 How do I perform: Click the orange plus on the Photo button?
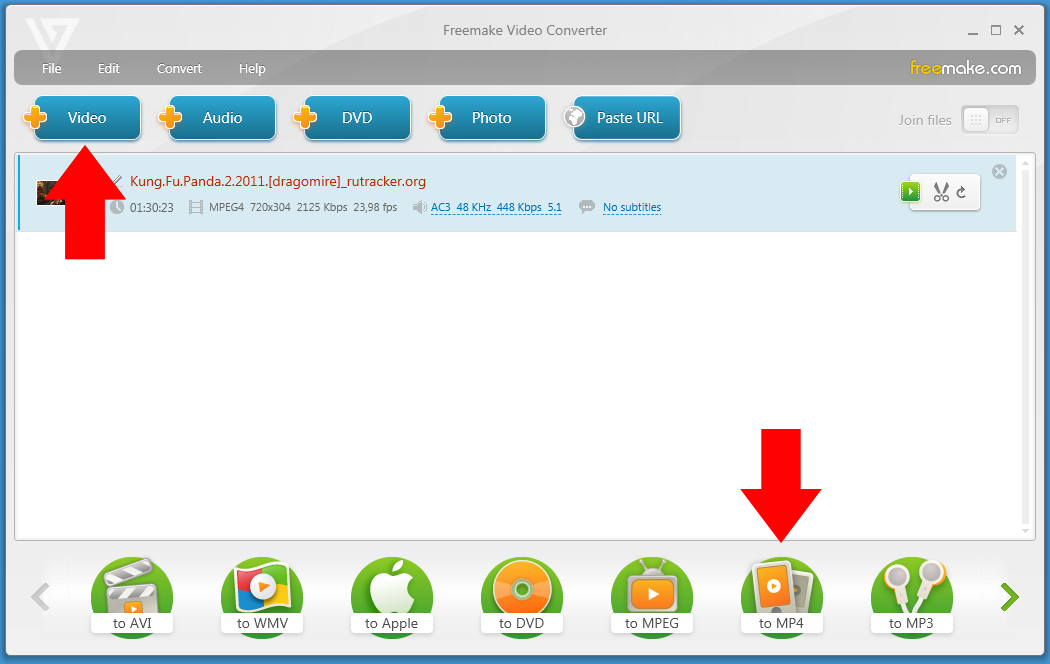[x=441, y=118]
